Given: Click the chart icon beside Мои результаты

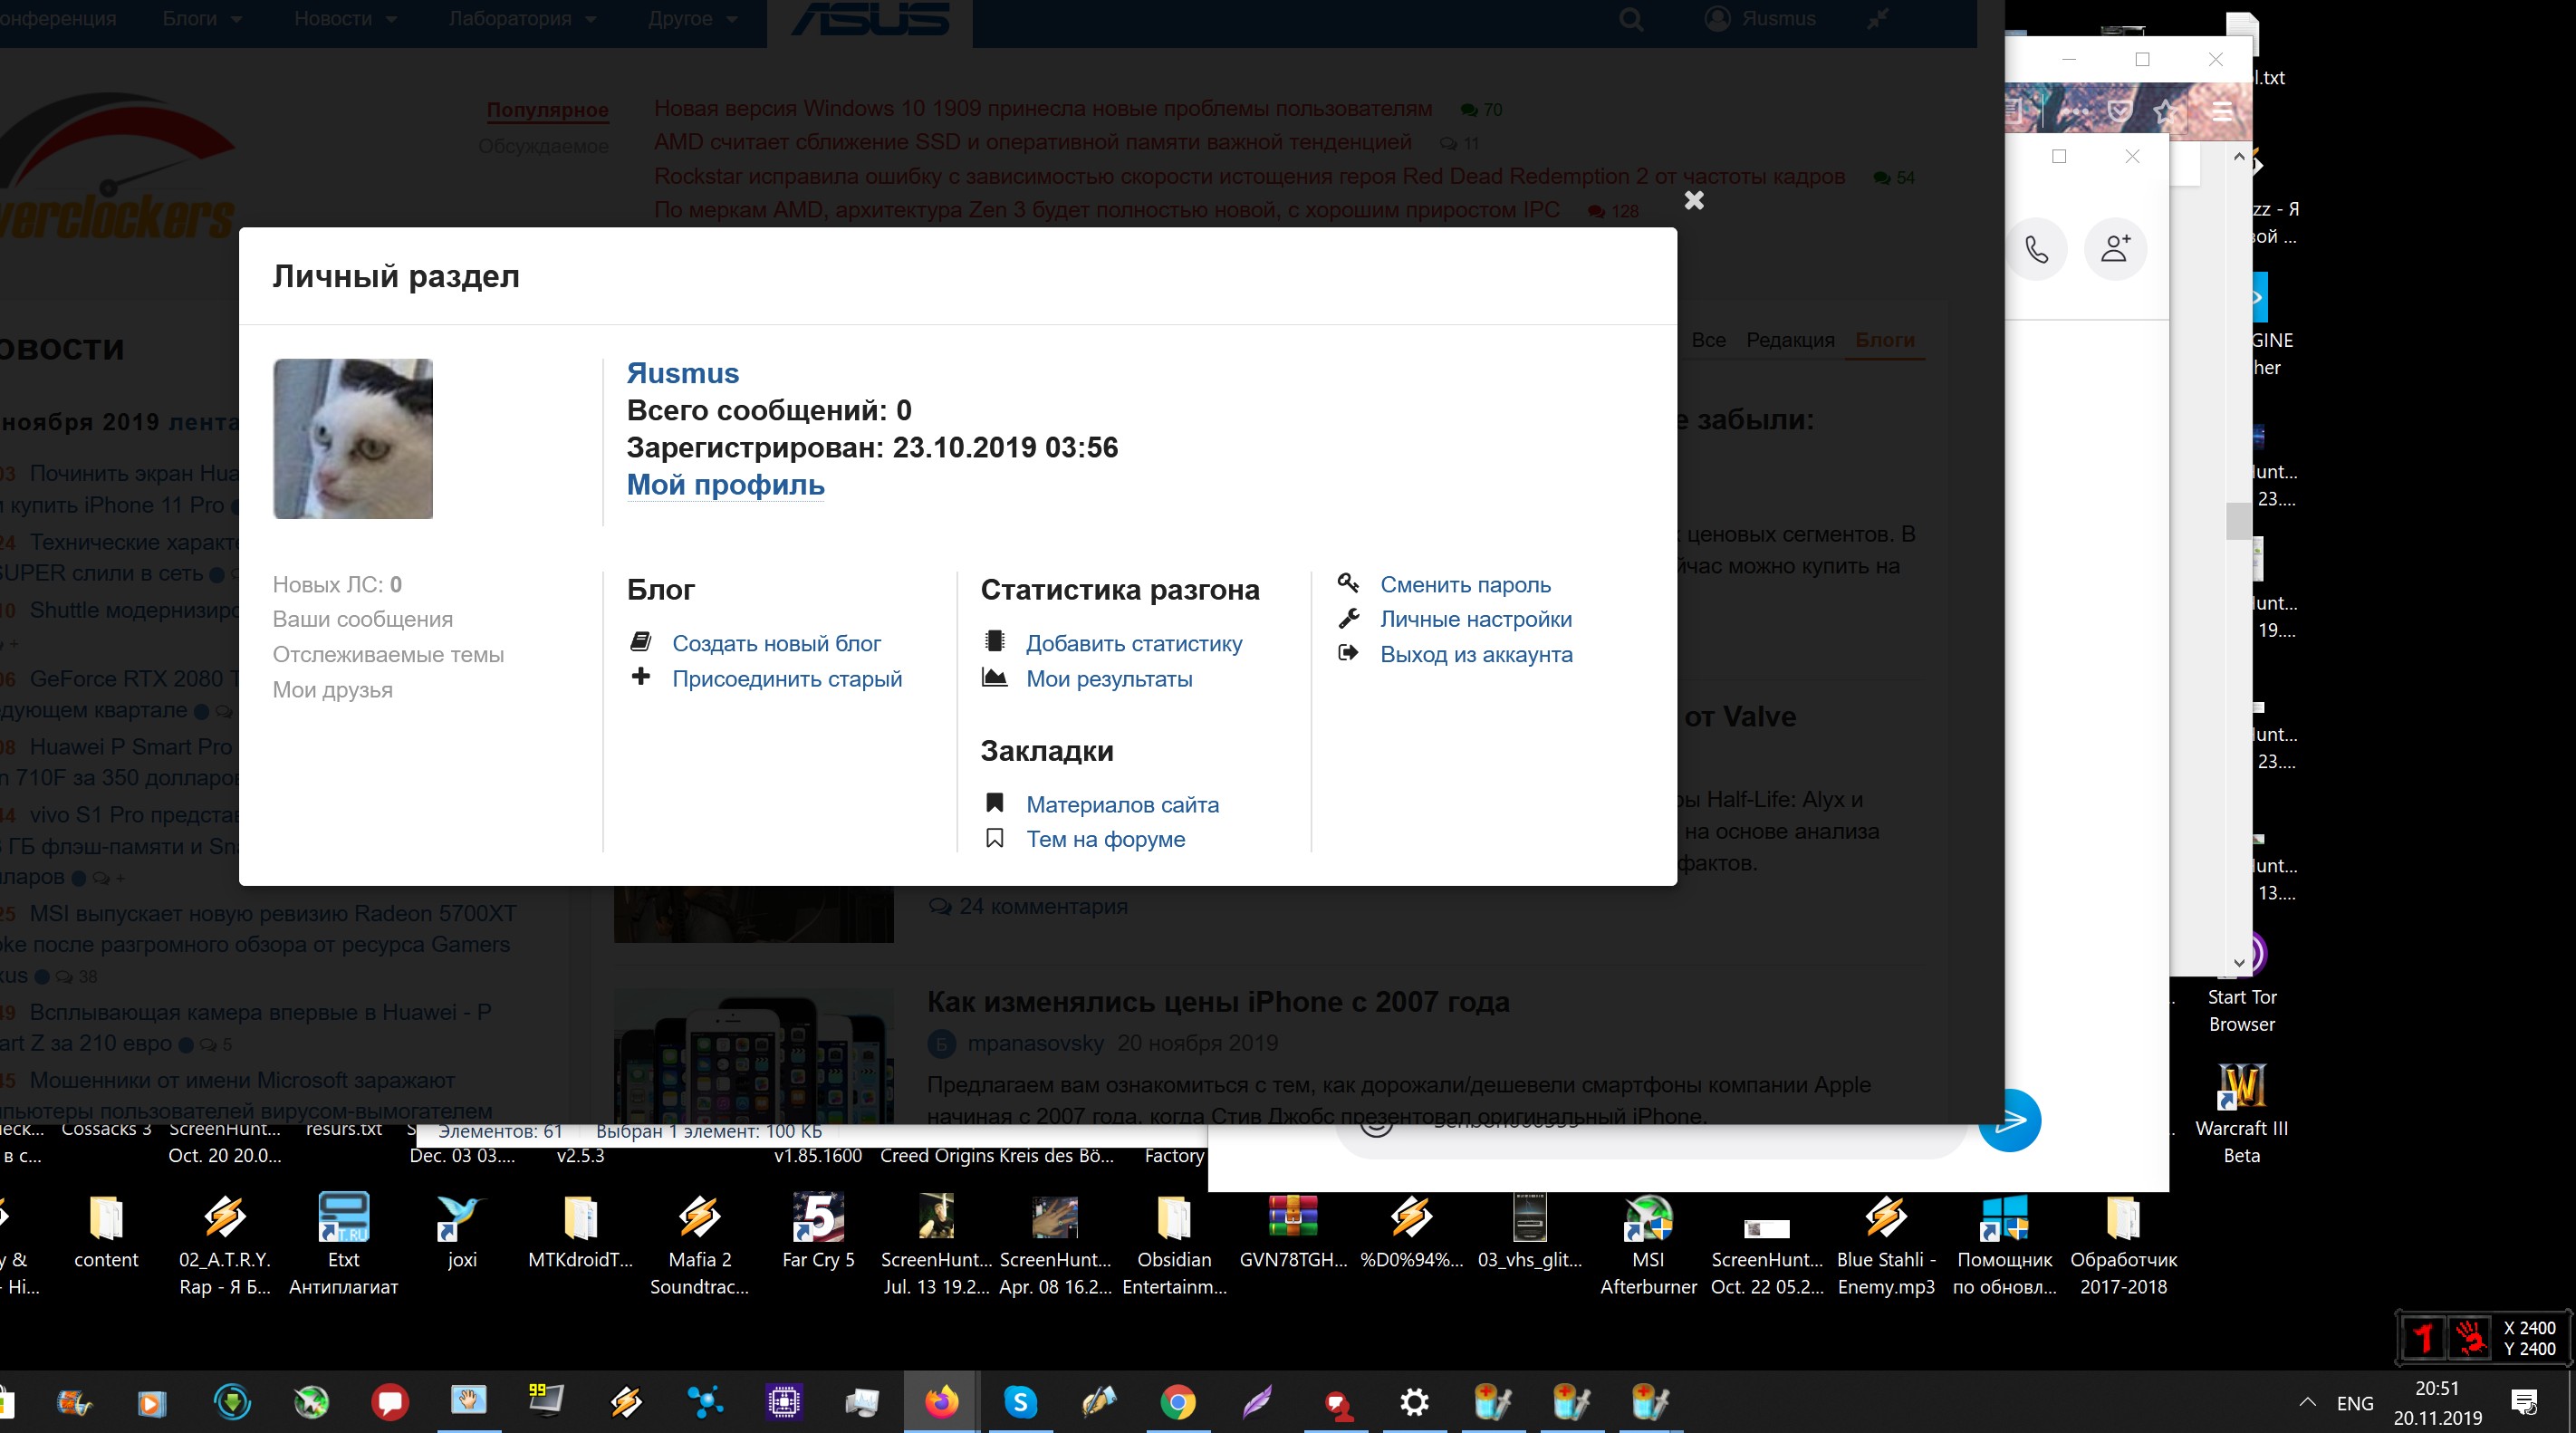Looking at the screenshot, I should point(994,678).
